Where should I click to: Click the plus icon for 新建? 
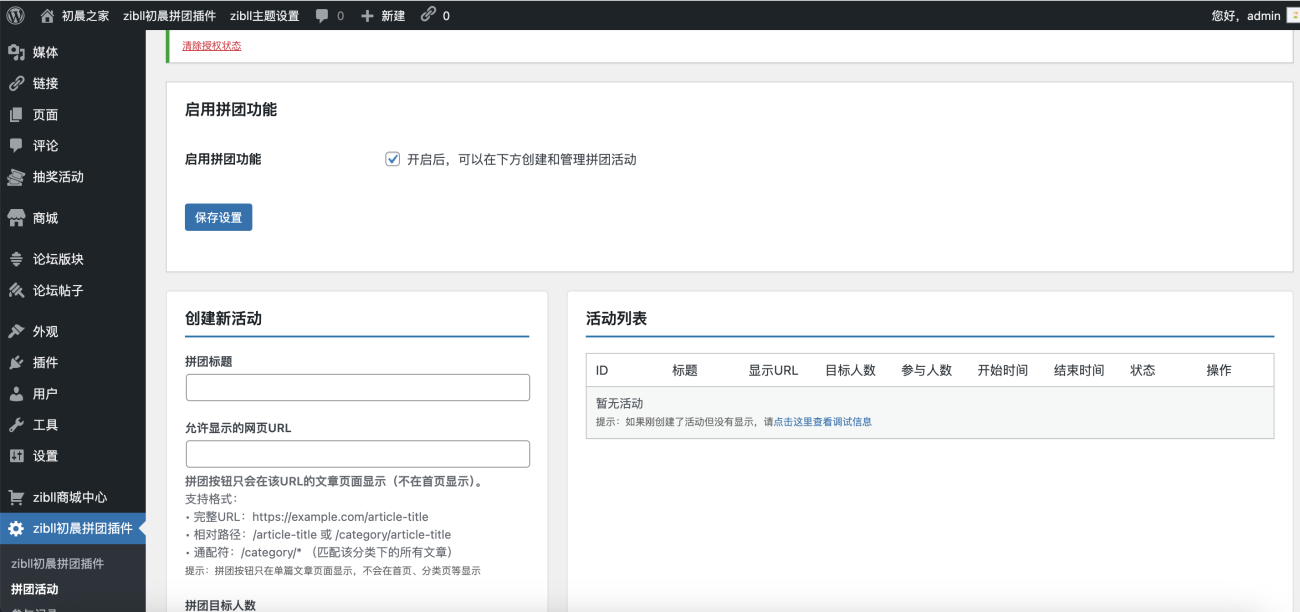click(367, 15)
